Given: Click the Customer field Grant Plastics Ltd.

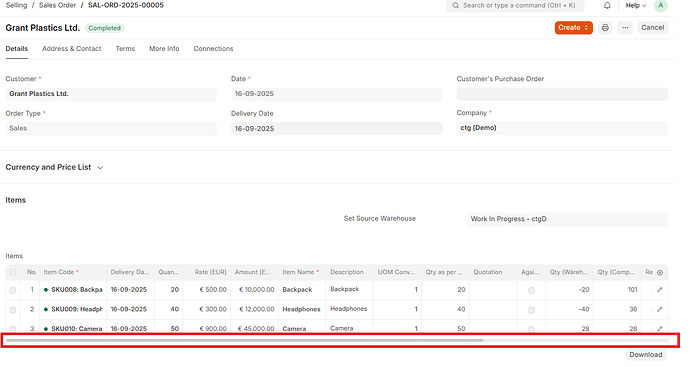Looking at the screenshot, I should pyautogui.click(x=111, y=94).
